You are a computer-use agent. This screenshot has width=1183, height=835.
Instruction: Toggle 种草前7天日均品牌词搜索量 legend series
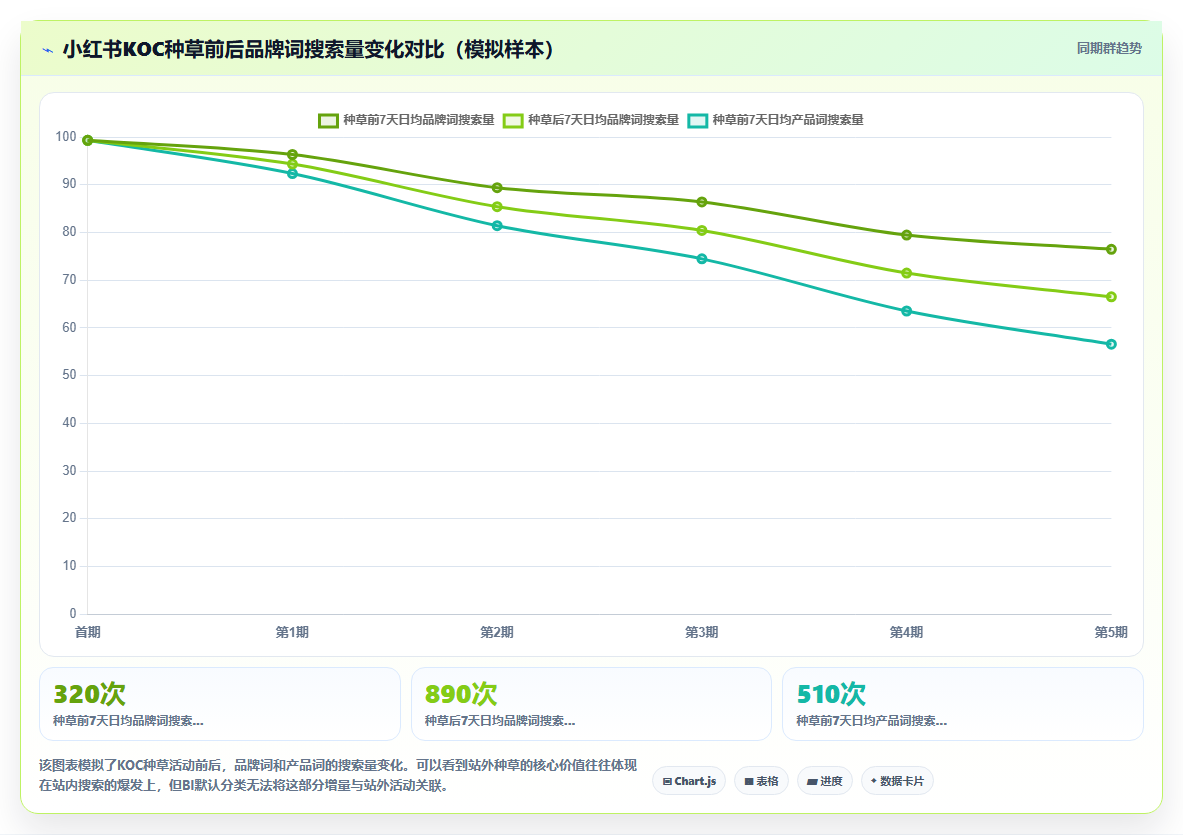pyautogui.click(x=406, y=120)
